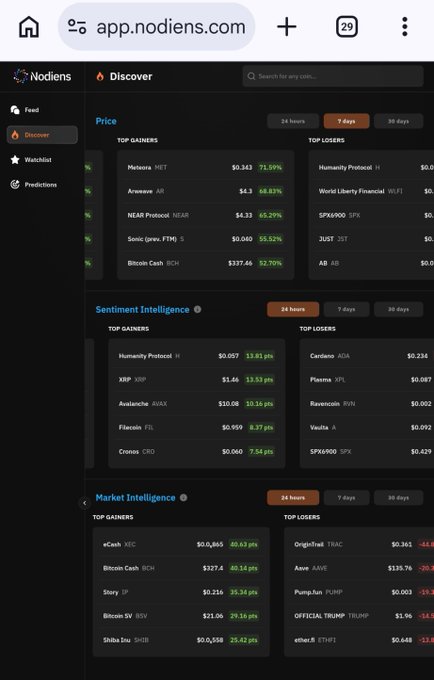The width and height of the screenshot is (434, 680).
Task: Click the Feed chat bubble icon
Action: [15, 110]
